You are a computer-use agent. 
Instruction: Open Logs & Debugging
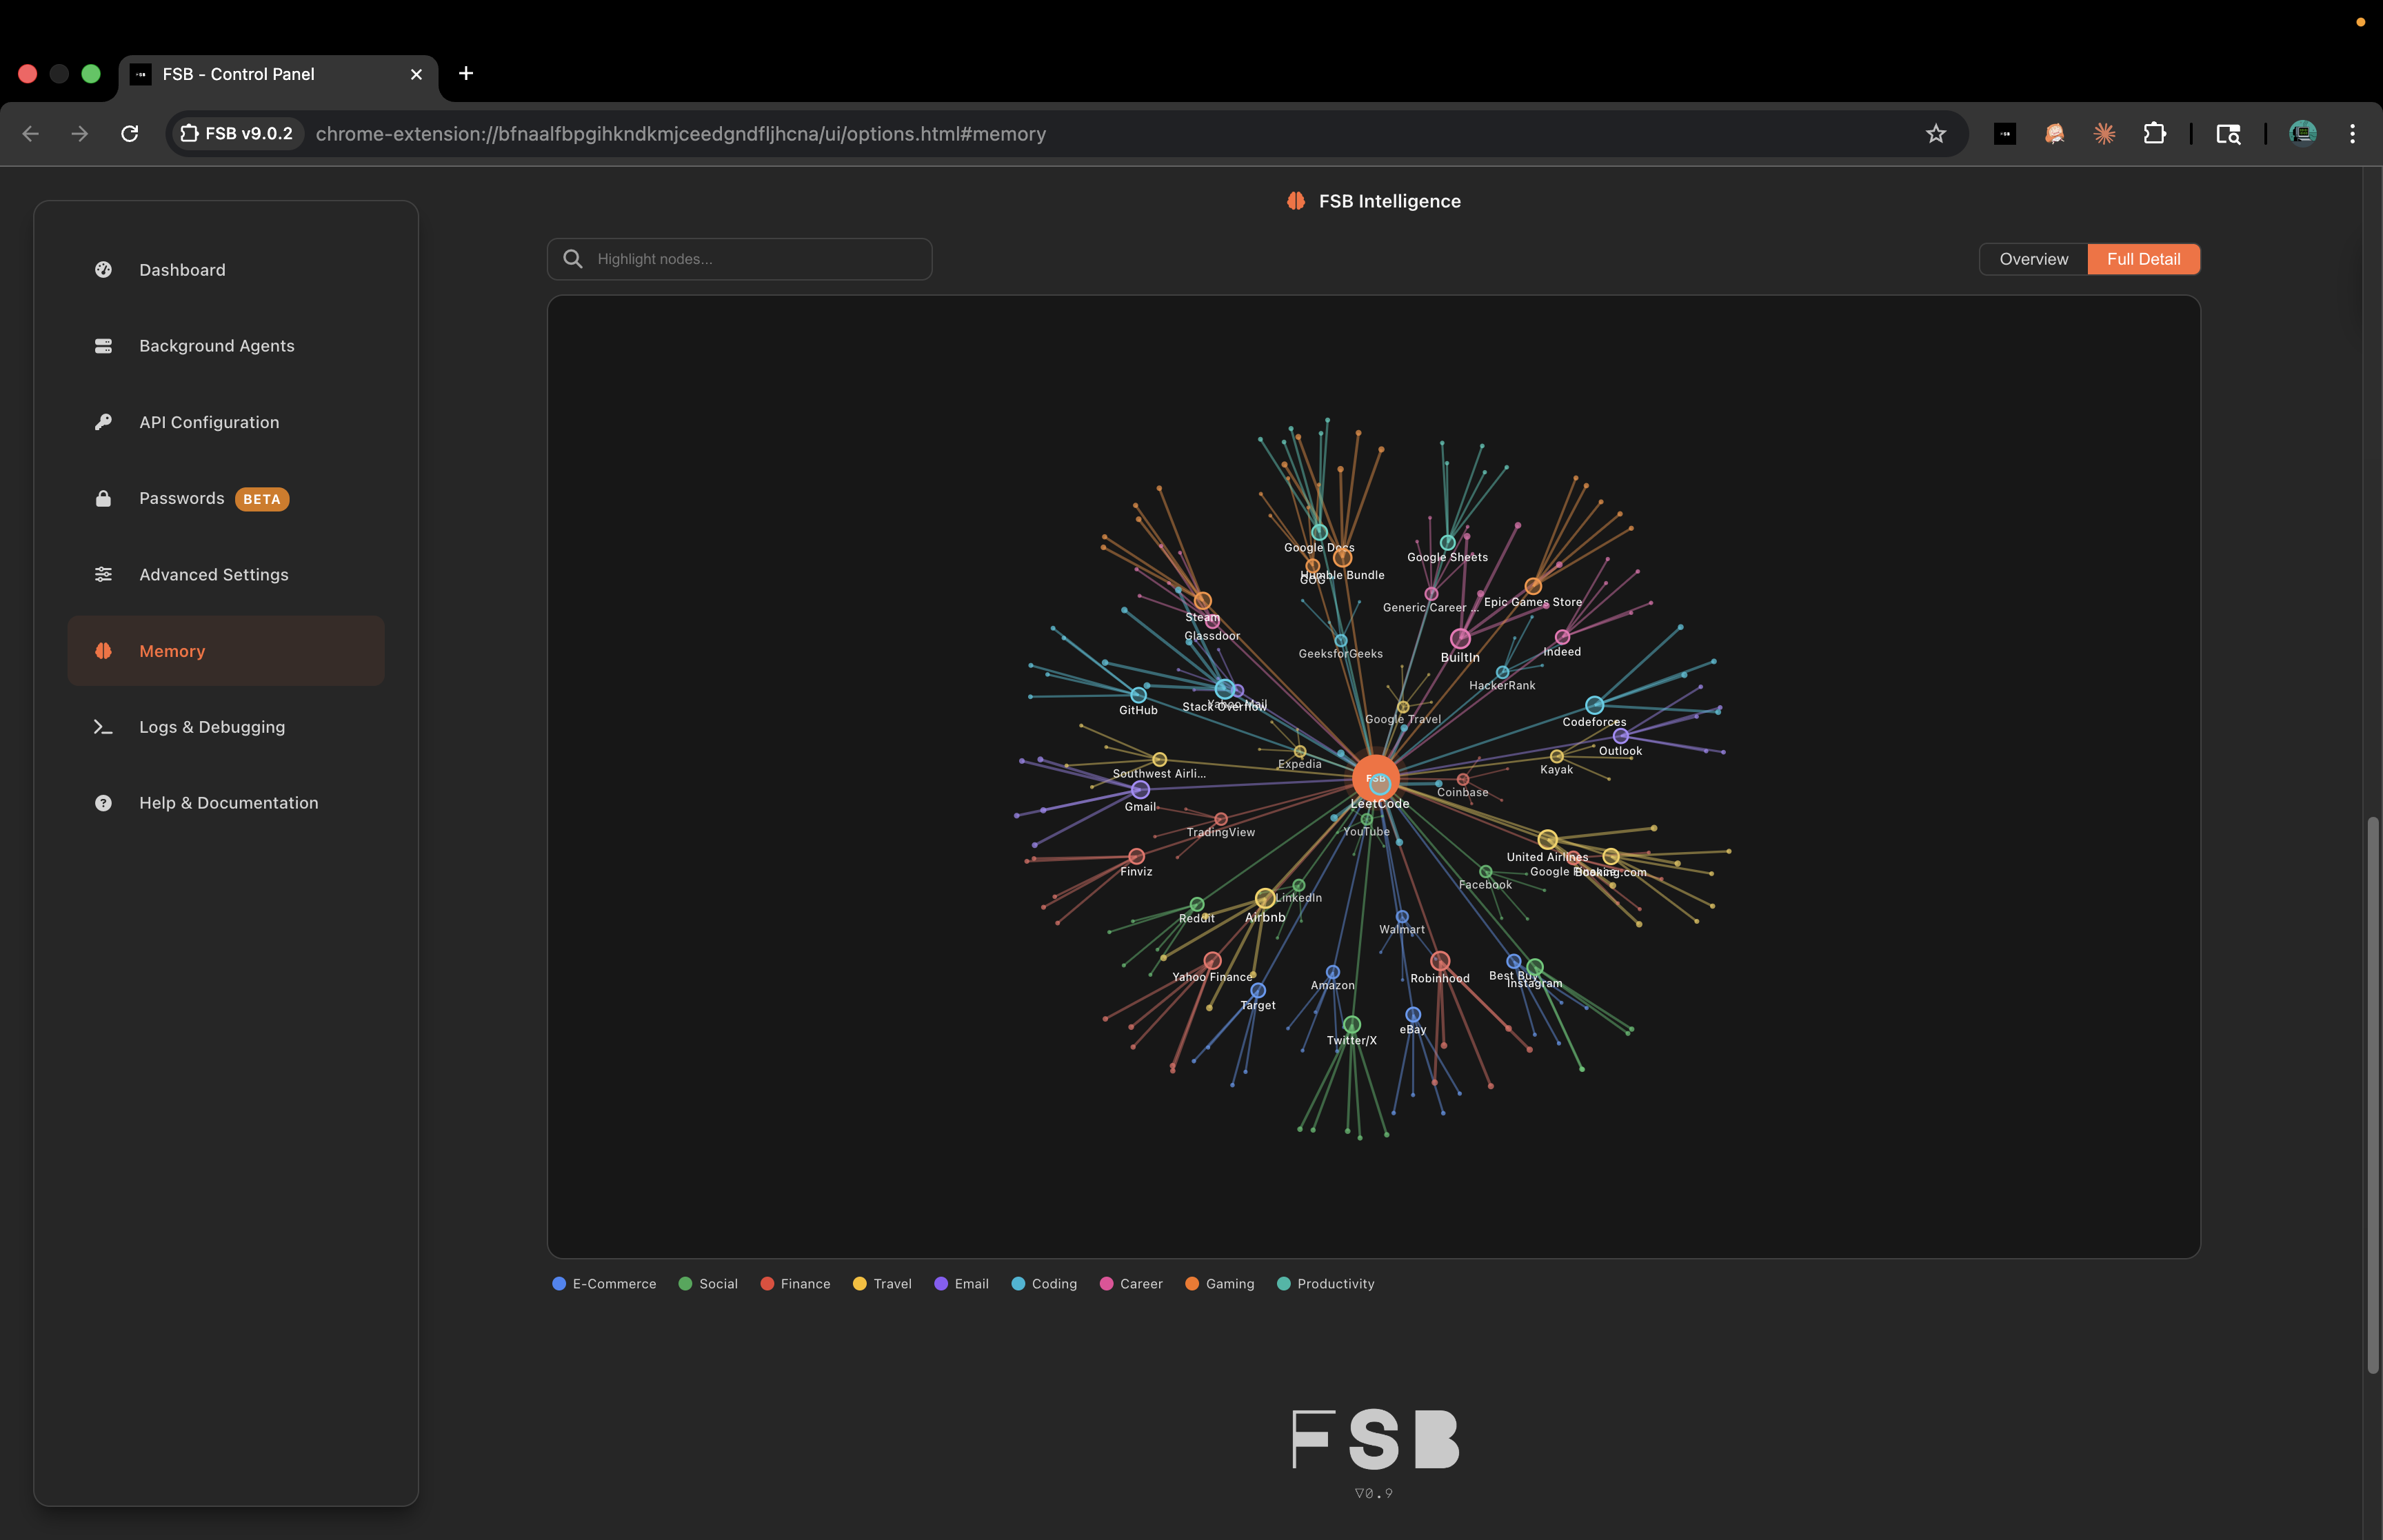tap(226, 727)
